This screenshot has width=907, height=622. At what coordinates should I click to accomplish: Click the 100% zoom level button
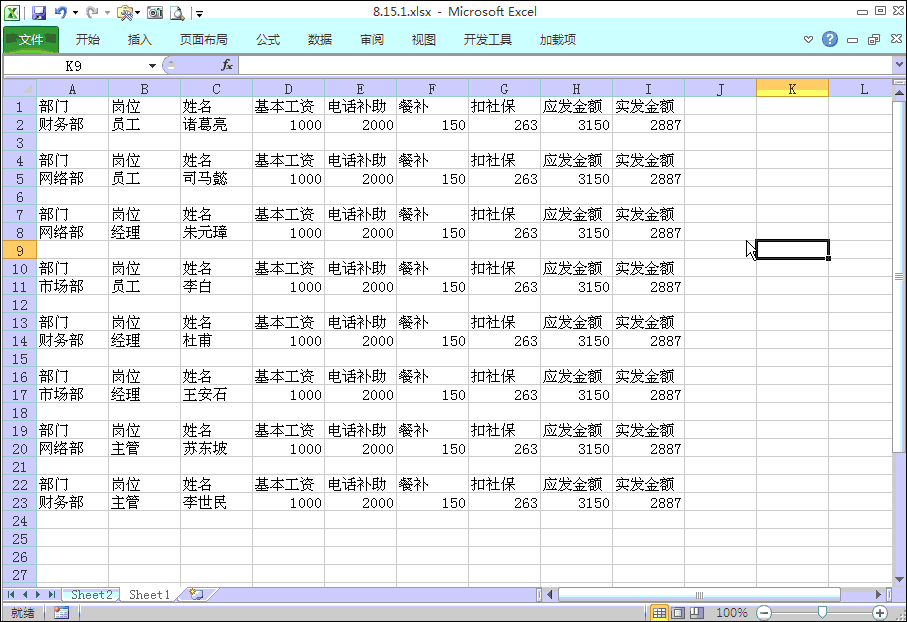732,613
